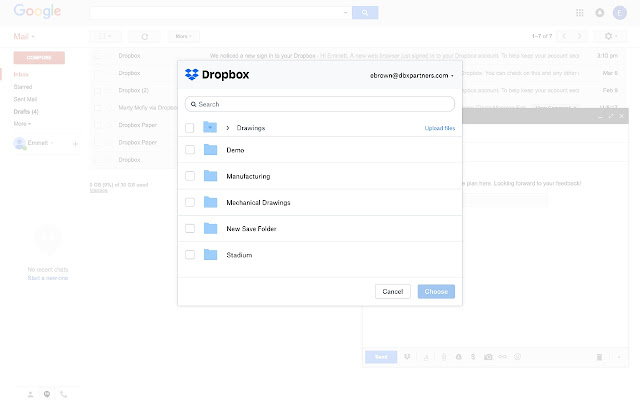Click the insert photo camera icon
640x400 pixels.
click(488, 357)
